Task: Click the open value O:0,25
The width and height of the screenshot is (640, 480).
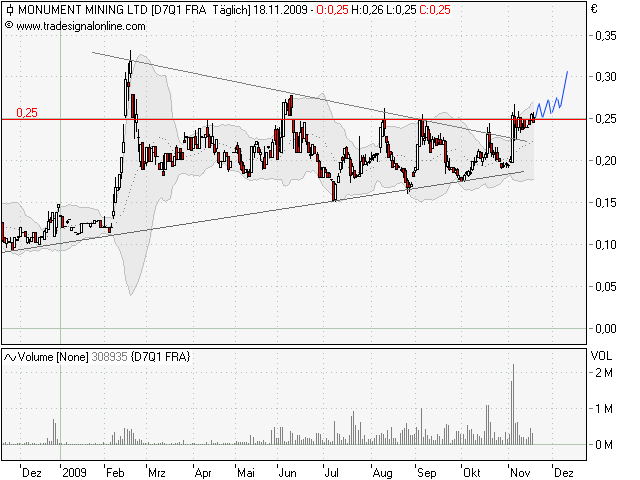Action: coord(333,10)
